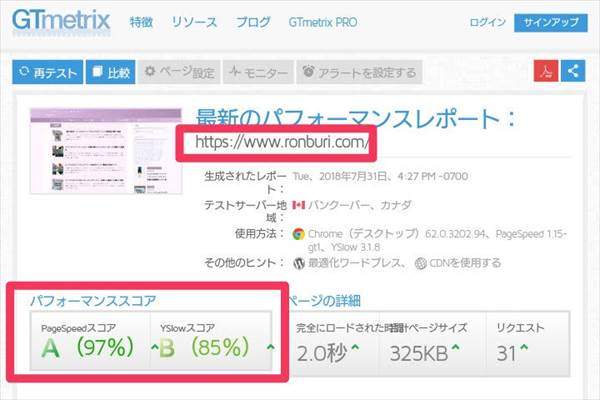This screenshot has width=600, height=400.
Task: Click the 325KB page size value
Action: (419, 353)
